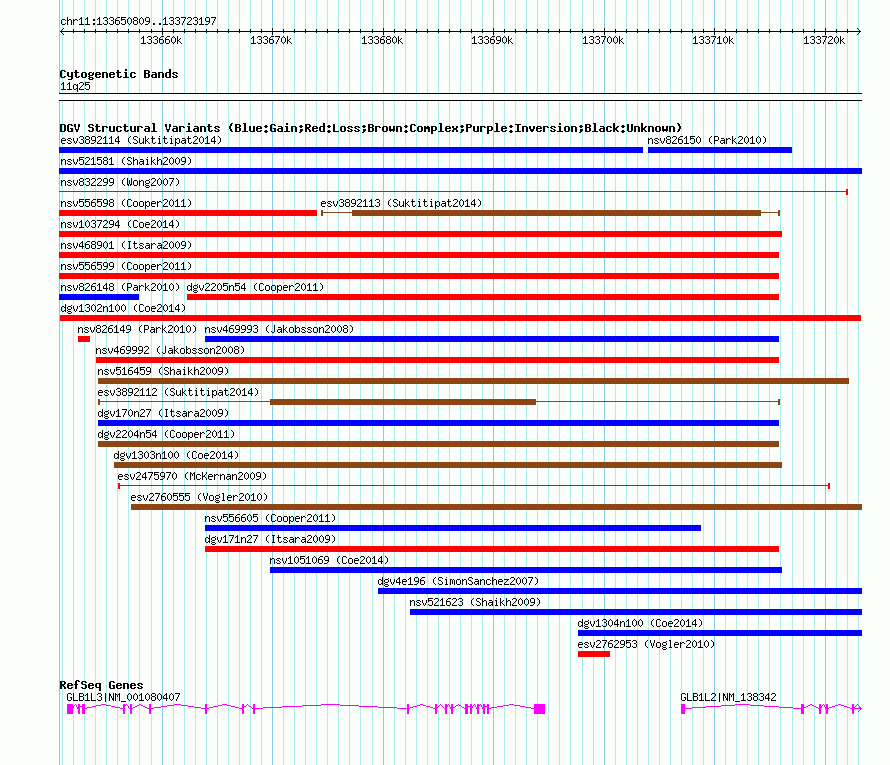Open the dgv2205n54 (Cooper2011) variant label
Image resolution: width=890 pixels, height=765 pixels.
click(x=255, y=287)
